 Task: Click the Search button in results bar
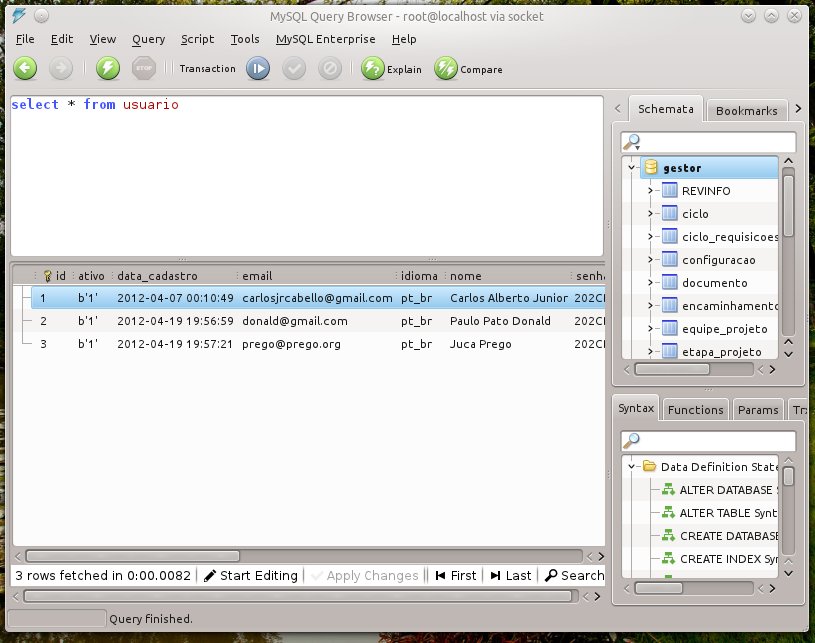coord(574,575)
